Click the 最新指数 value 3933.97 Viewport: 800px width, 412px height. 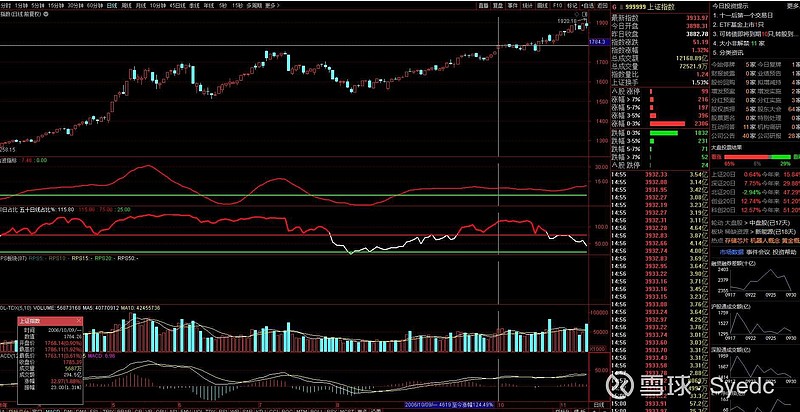point(696,18)
